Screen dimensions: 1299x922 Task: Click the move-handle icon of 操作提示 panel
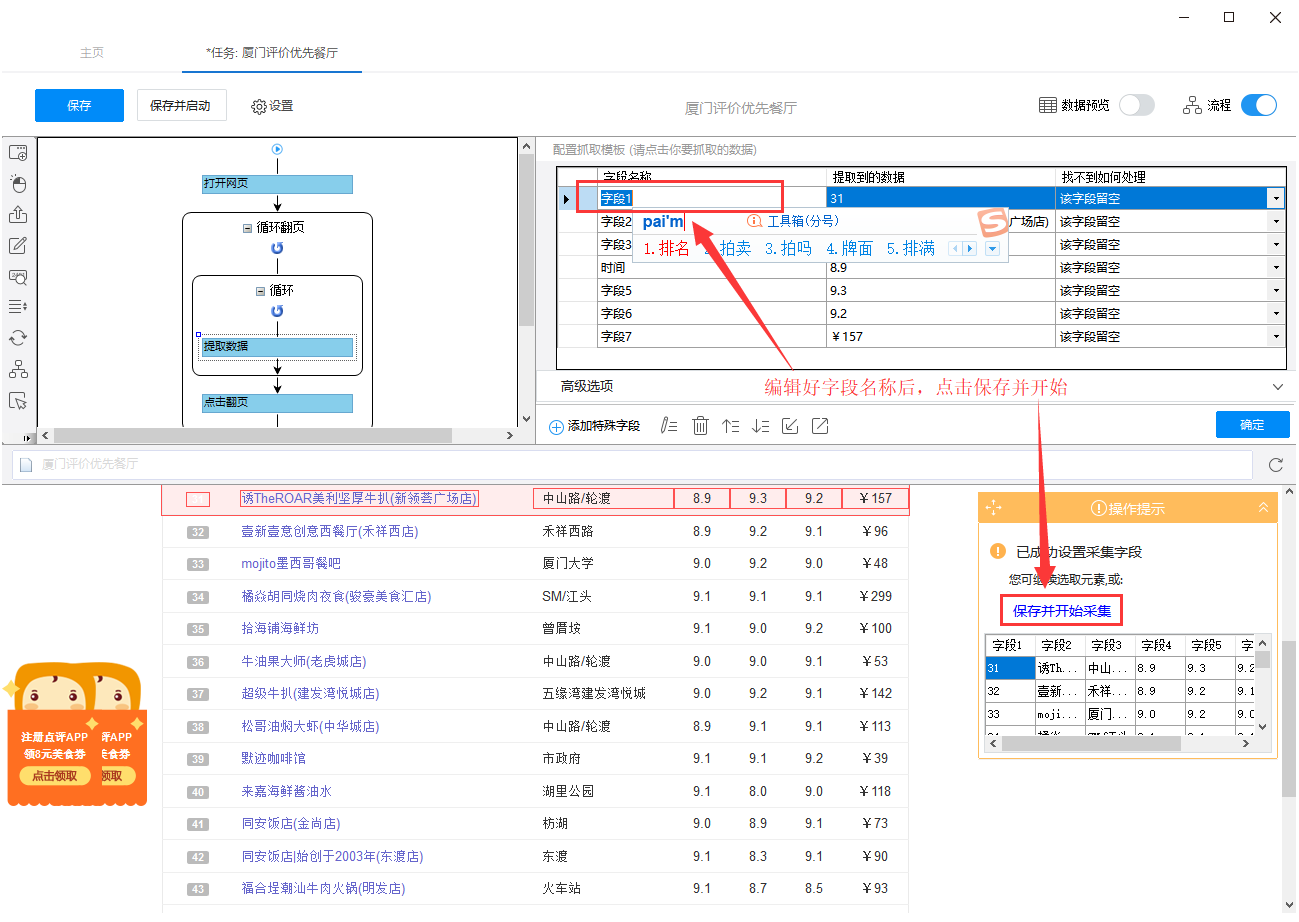coord(993,508)
